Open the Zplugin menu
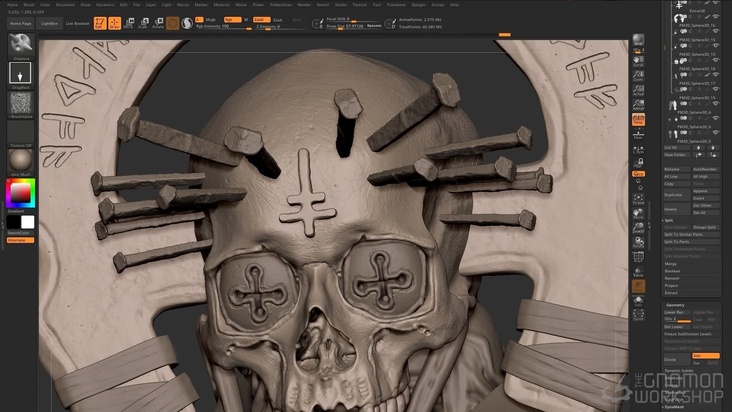The width and height of the screenshot is (732, 412). point(418,4)
